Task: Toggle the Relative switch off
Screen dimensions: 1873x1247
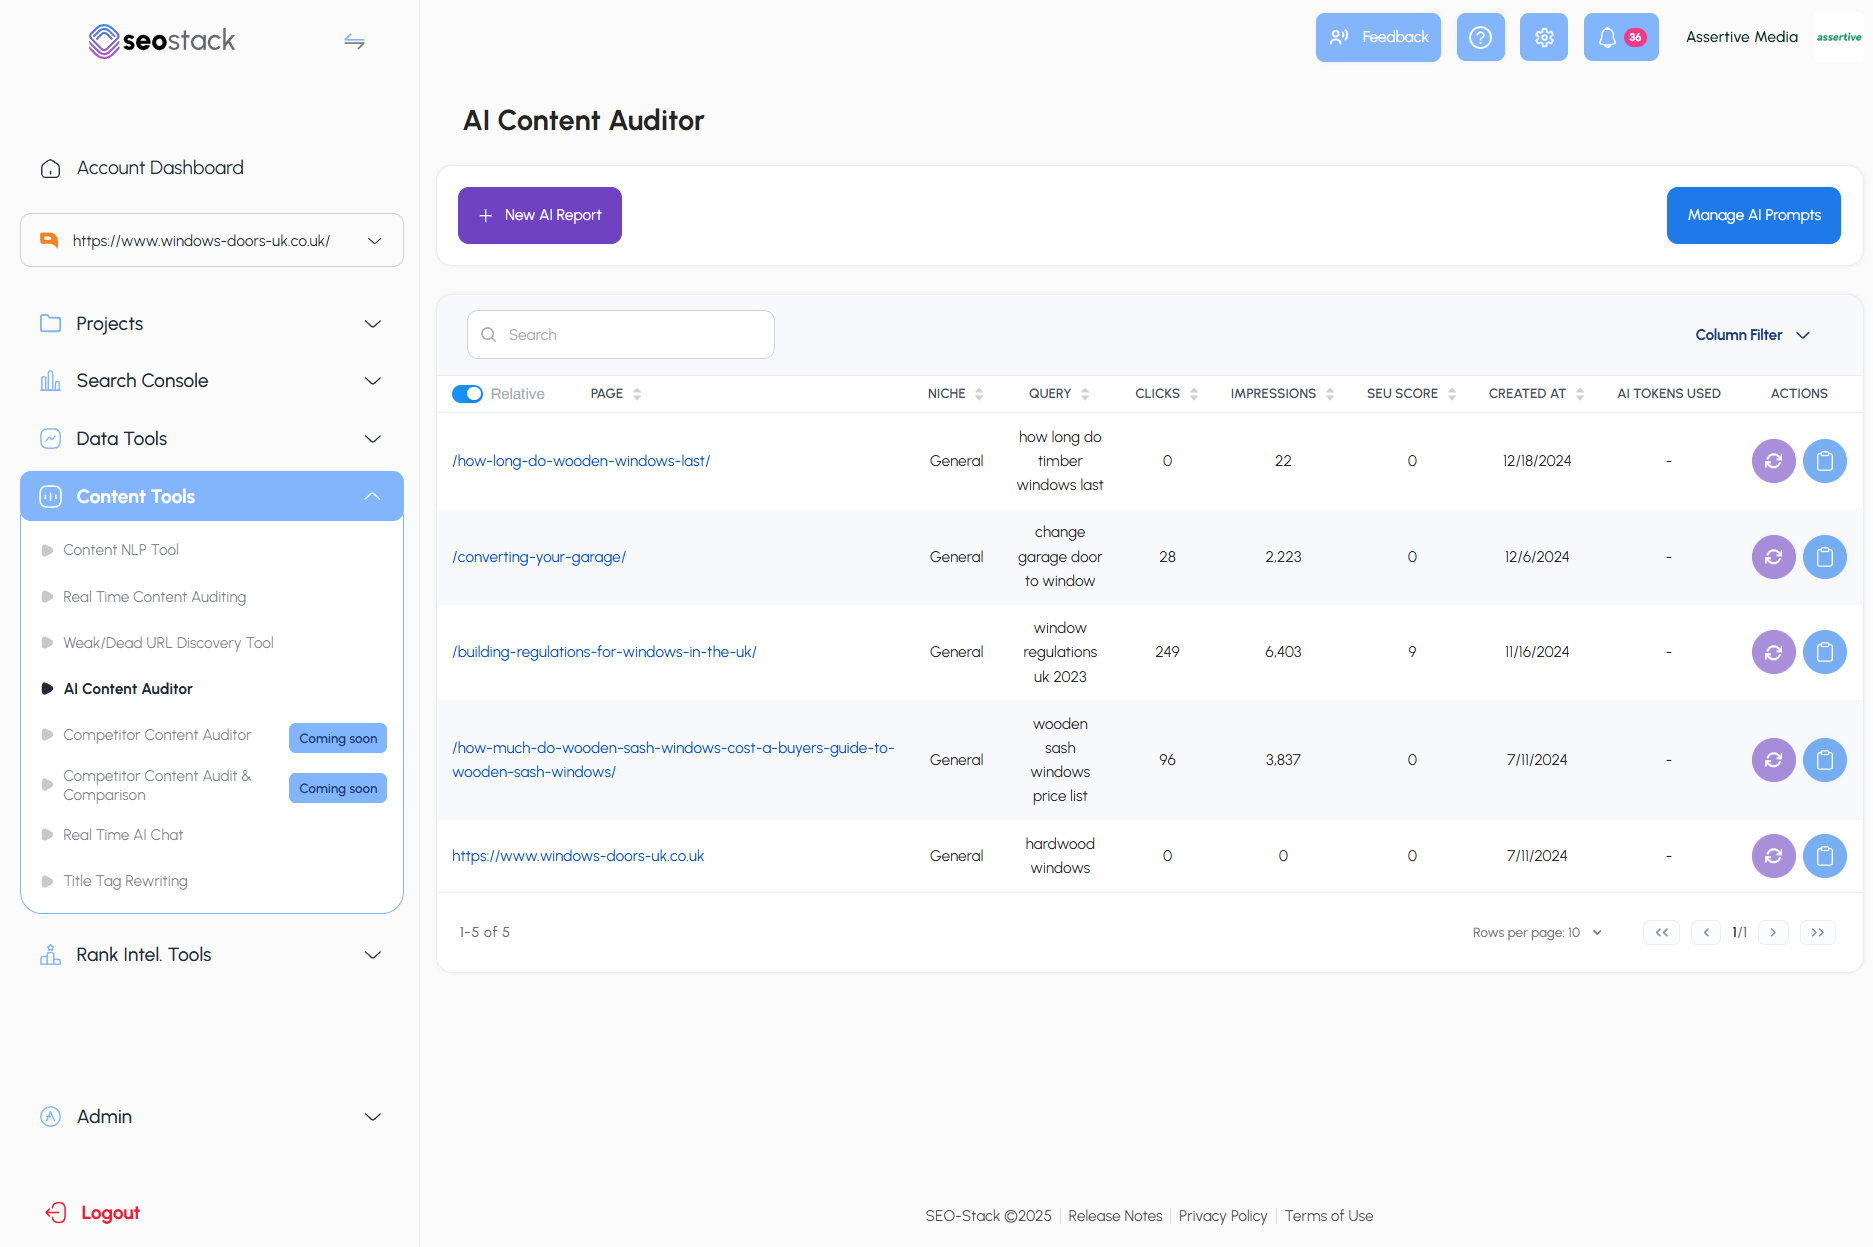Action: coord(466,393)
